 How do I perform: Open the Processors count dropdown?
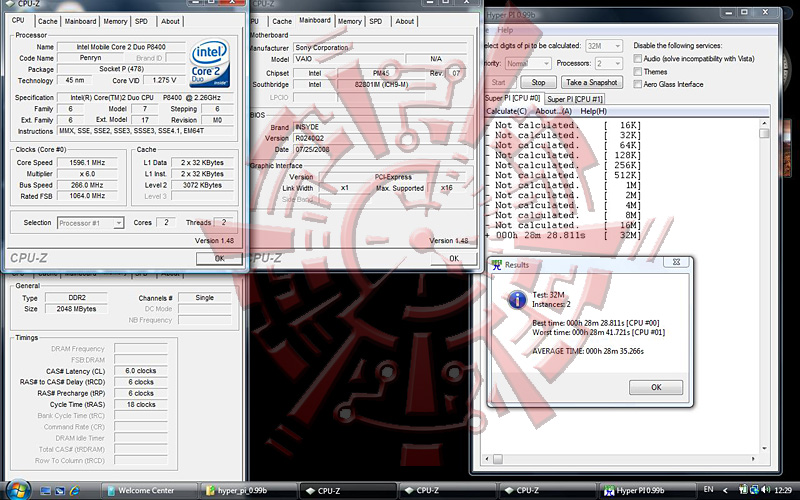(x=609, y=63)
